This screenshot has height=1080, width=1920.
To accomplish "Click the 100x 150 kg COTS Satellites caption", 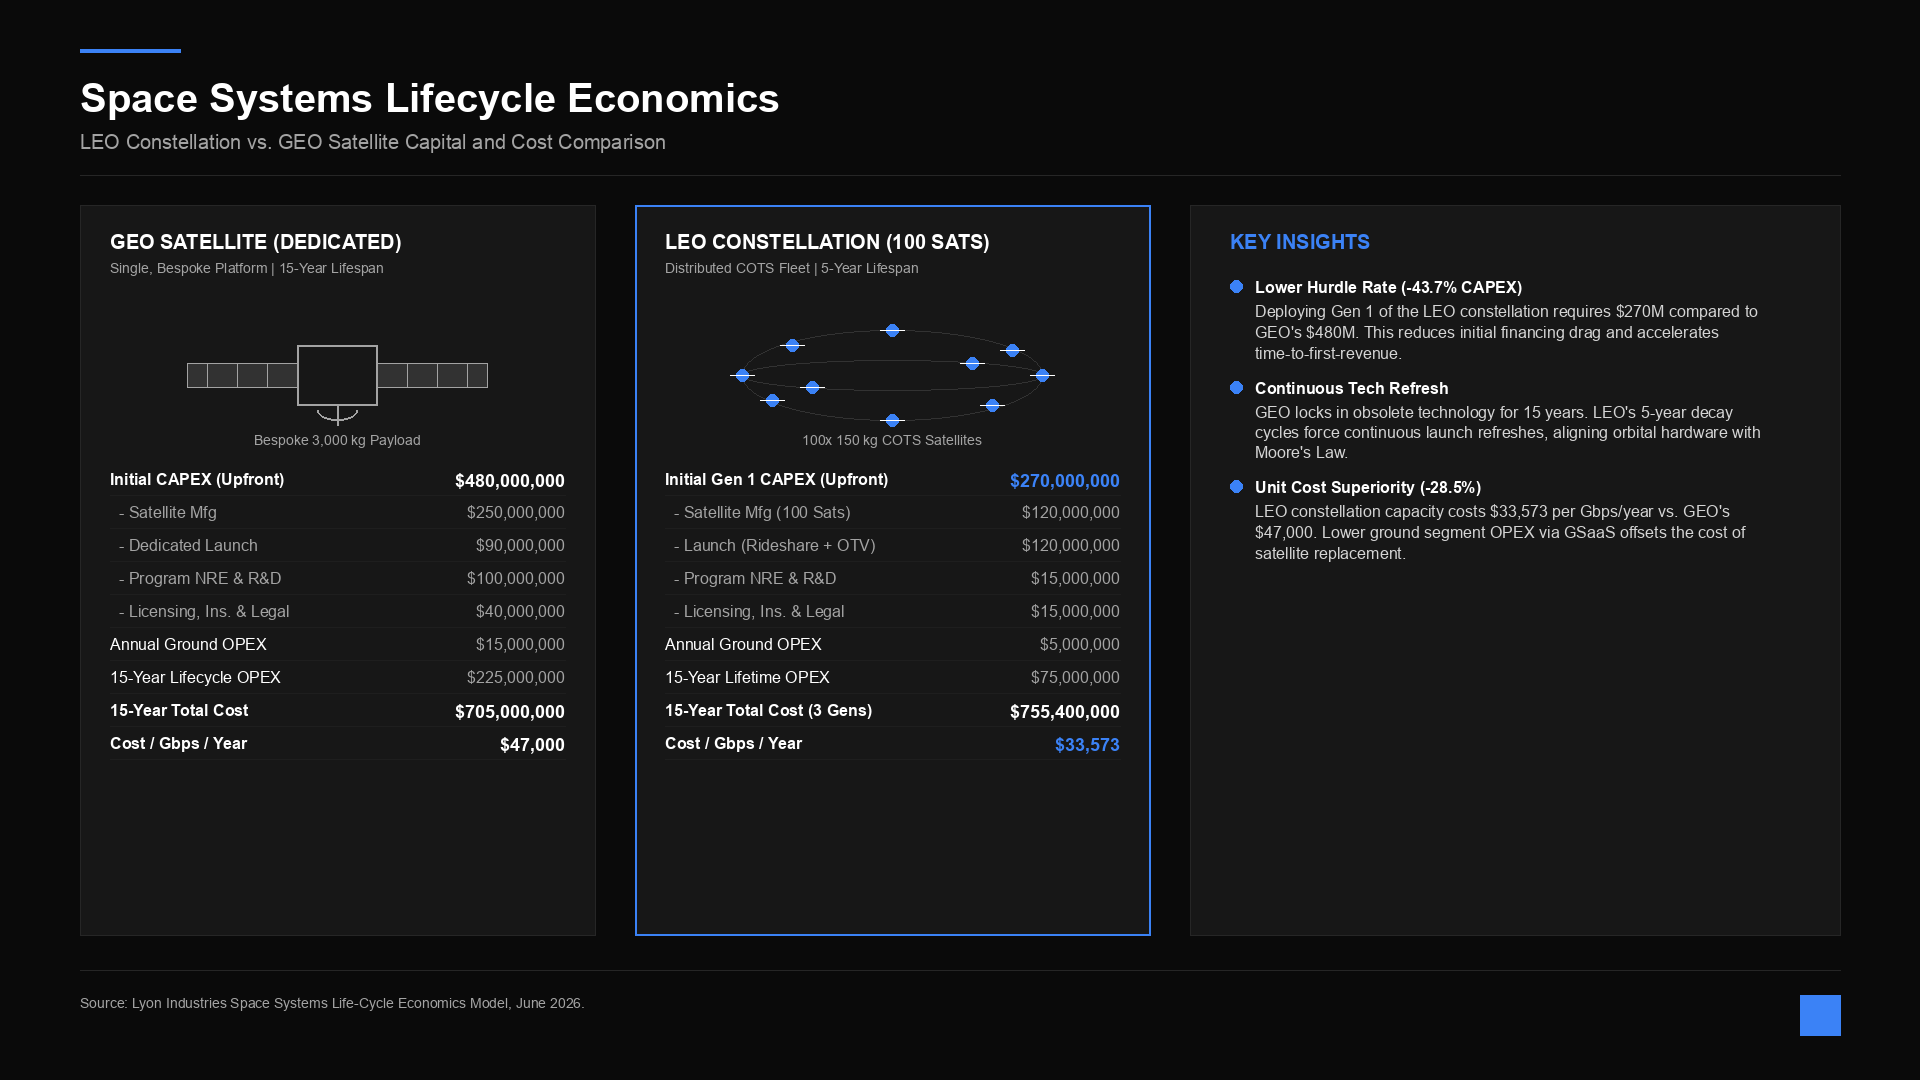I will [x=892, y=440].
